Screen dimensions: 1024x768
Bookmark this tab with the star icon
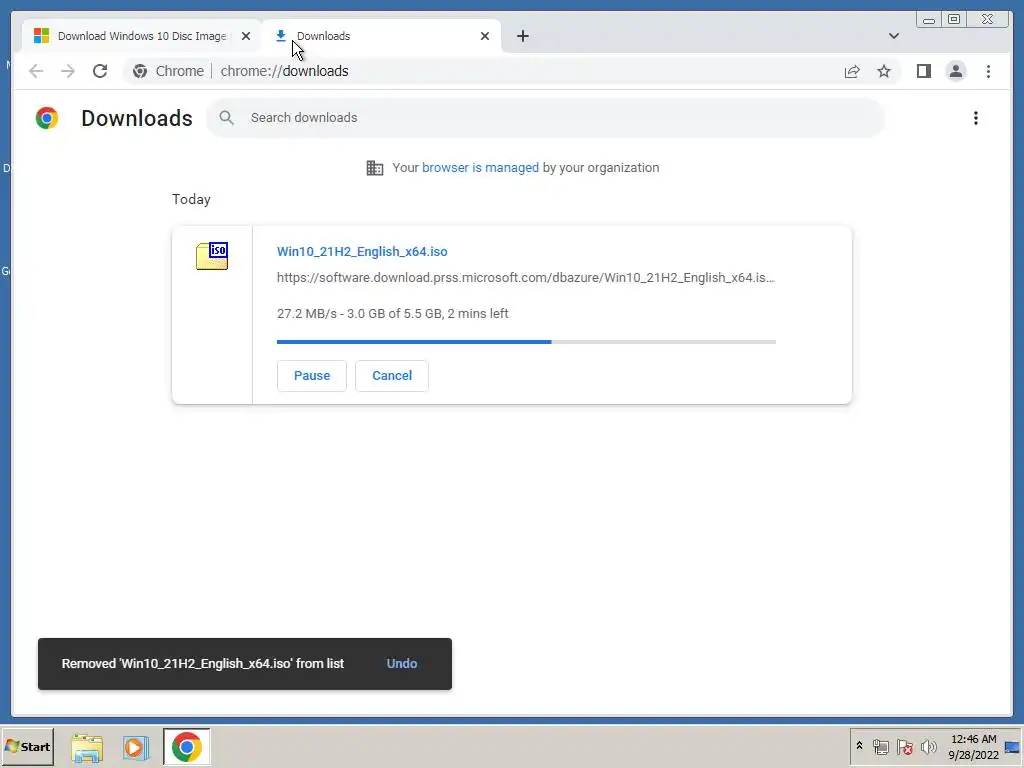[884, 71]
